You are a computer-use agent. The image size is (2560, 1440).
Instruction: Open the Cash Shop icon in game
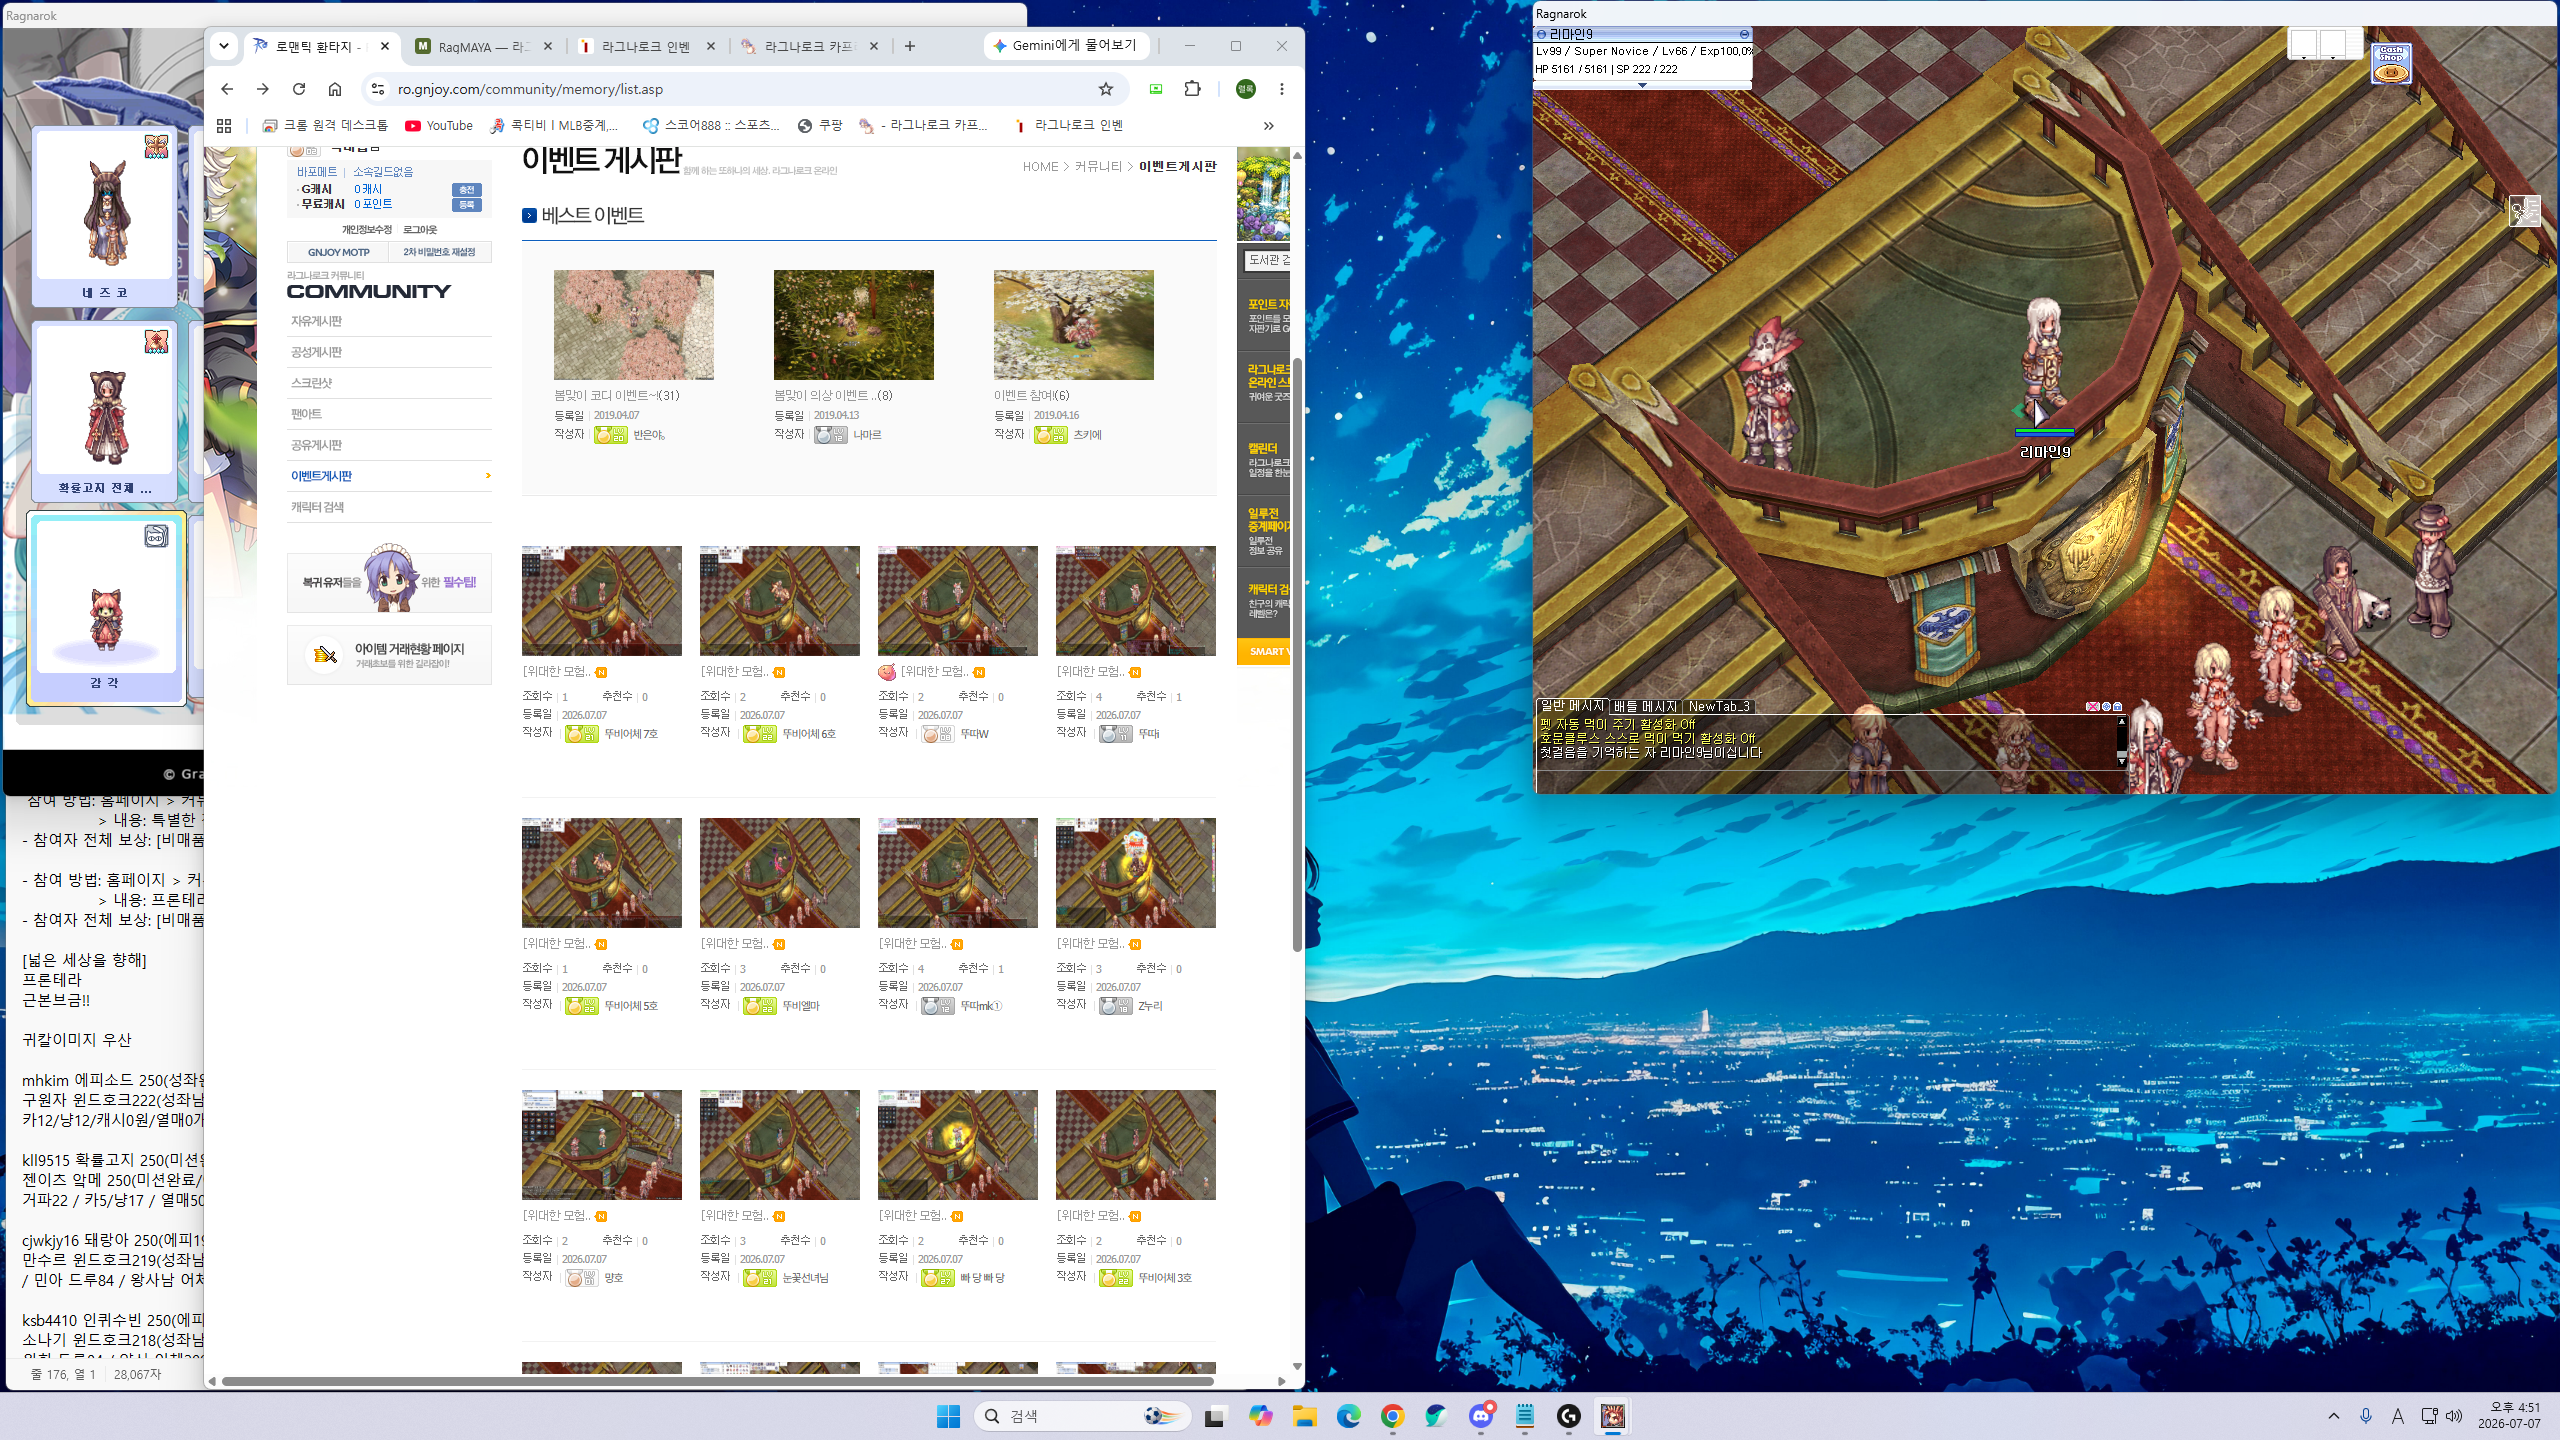click(x=2390, y=63)
